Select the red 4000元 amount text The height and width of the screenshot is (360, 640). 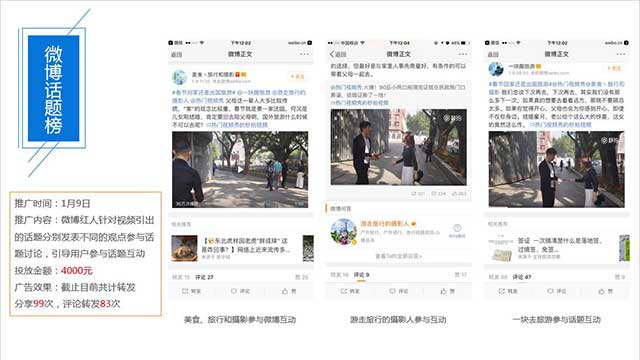pyautogui.click(x=77, y=270)
